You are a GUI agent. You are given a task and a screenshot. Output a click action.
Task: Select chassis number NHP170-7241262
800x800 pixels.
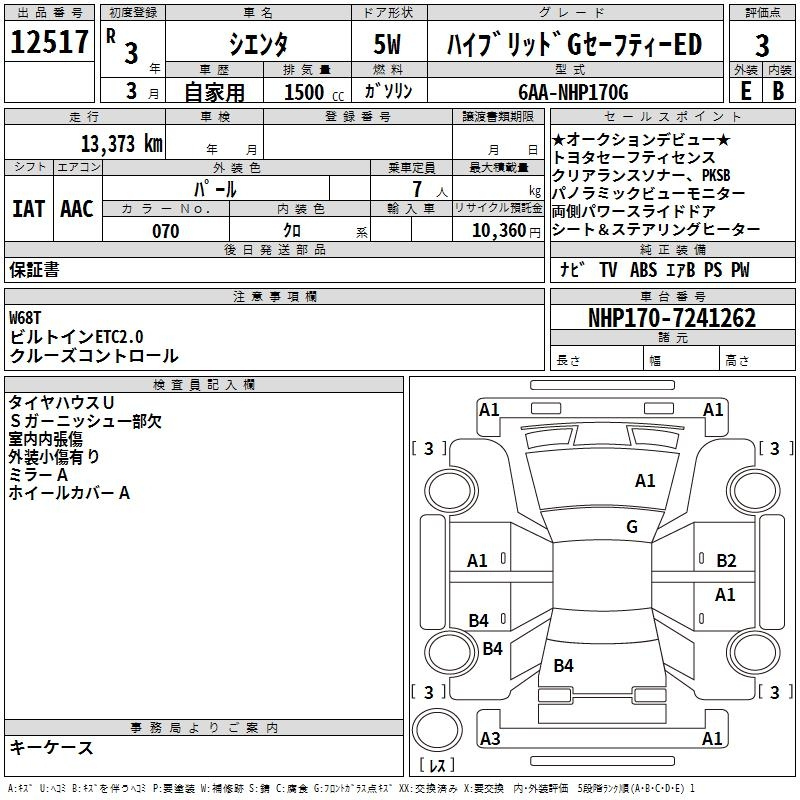coord(671,319)
